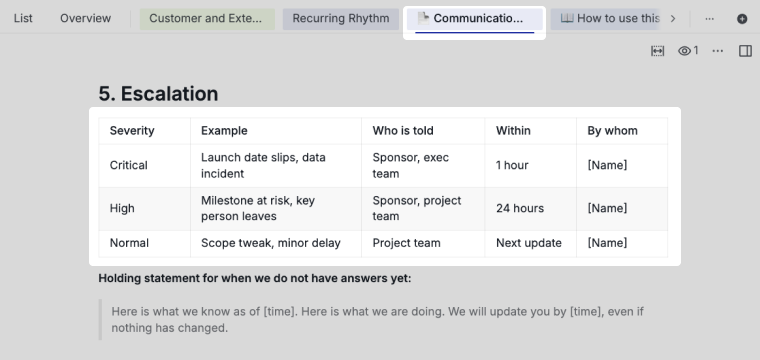Click the document icon on Communicatio... tab
Image resolution: width=760 pixels, height=360 pixels.
[x=423, y=18]
